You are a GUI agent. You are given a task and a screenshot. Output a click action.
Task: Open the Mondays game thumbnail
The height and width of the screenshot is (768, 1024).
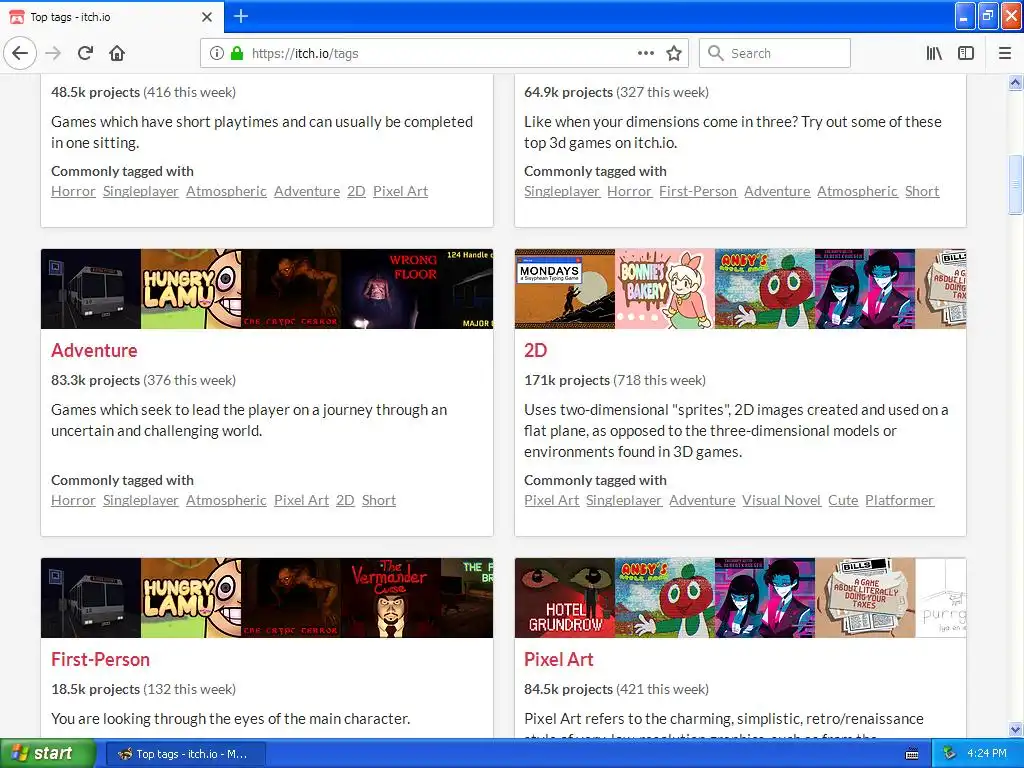(x=565, y=289)
